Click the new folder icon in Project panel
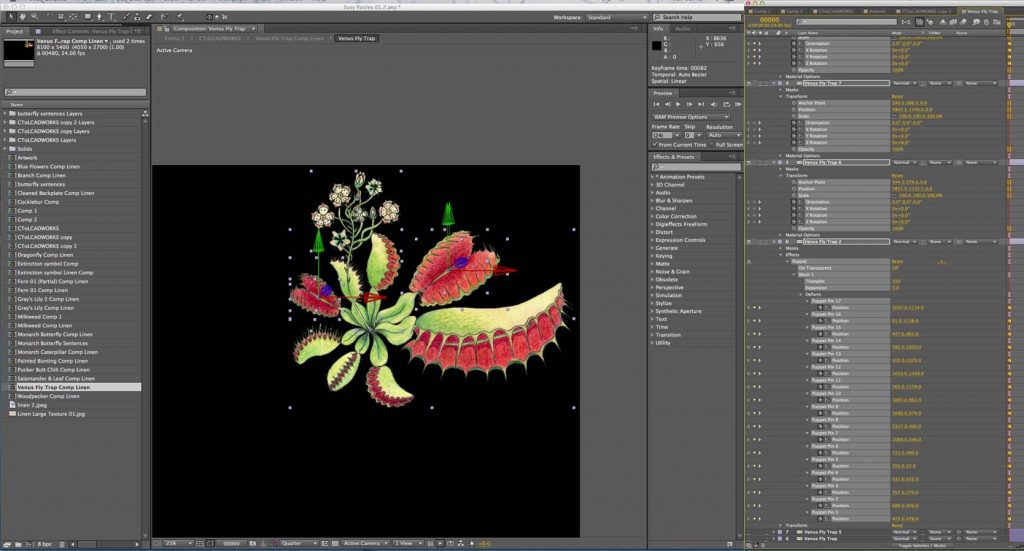 click(18, 544)
